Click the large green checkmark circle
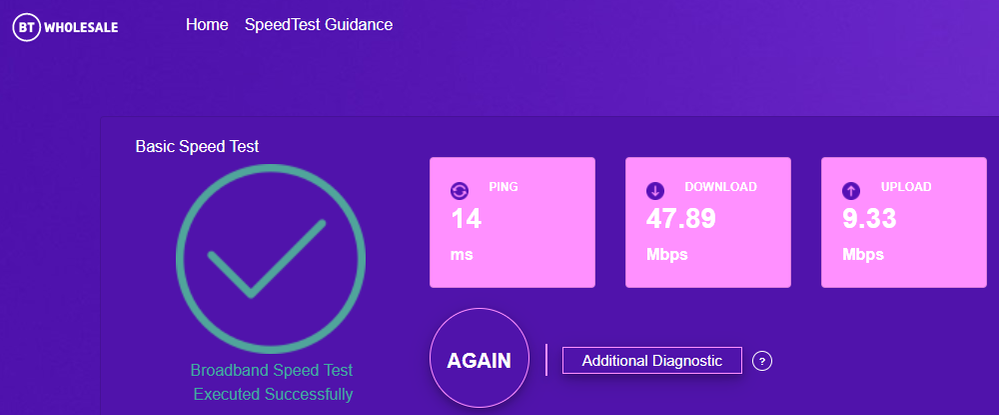The width and height of the screenshot is (999, 415). click(271, 257)
